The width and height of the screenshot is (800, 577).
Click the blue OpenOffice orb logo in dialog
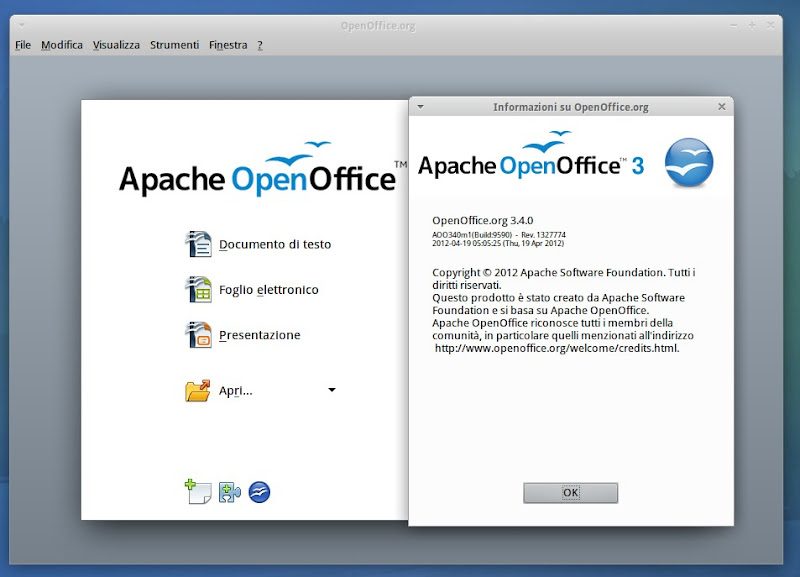point(689,162)
